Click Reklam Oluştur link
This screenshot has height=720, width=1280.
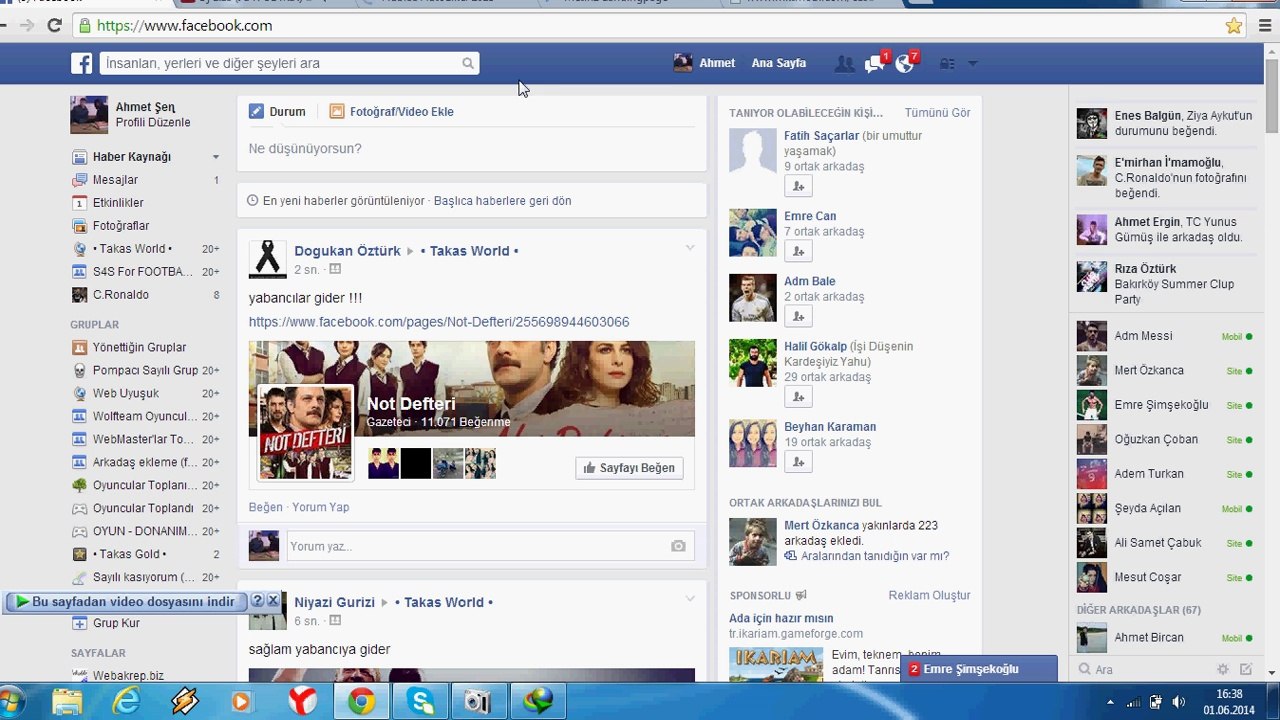click(x=929, y=595)
